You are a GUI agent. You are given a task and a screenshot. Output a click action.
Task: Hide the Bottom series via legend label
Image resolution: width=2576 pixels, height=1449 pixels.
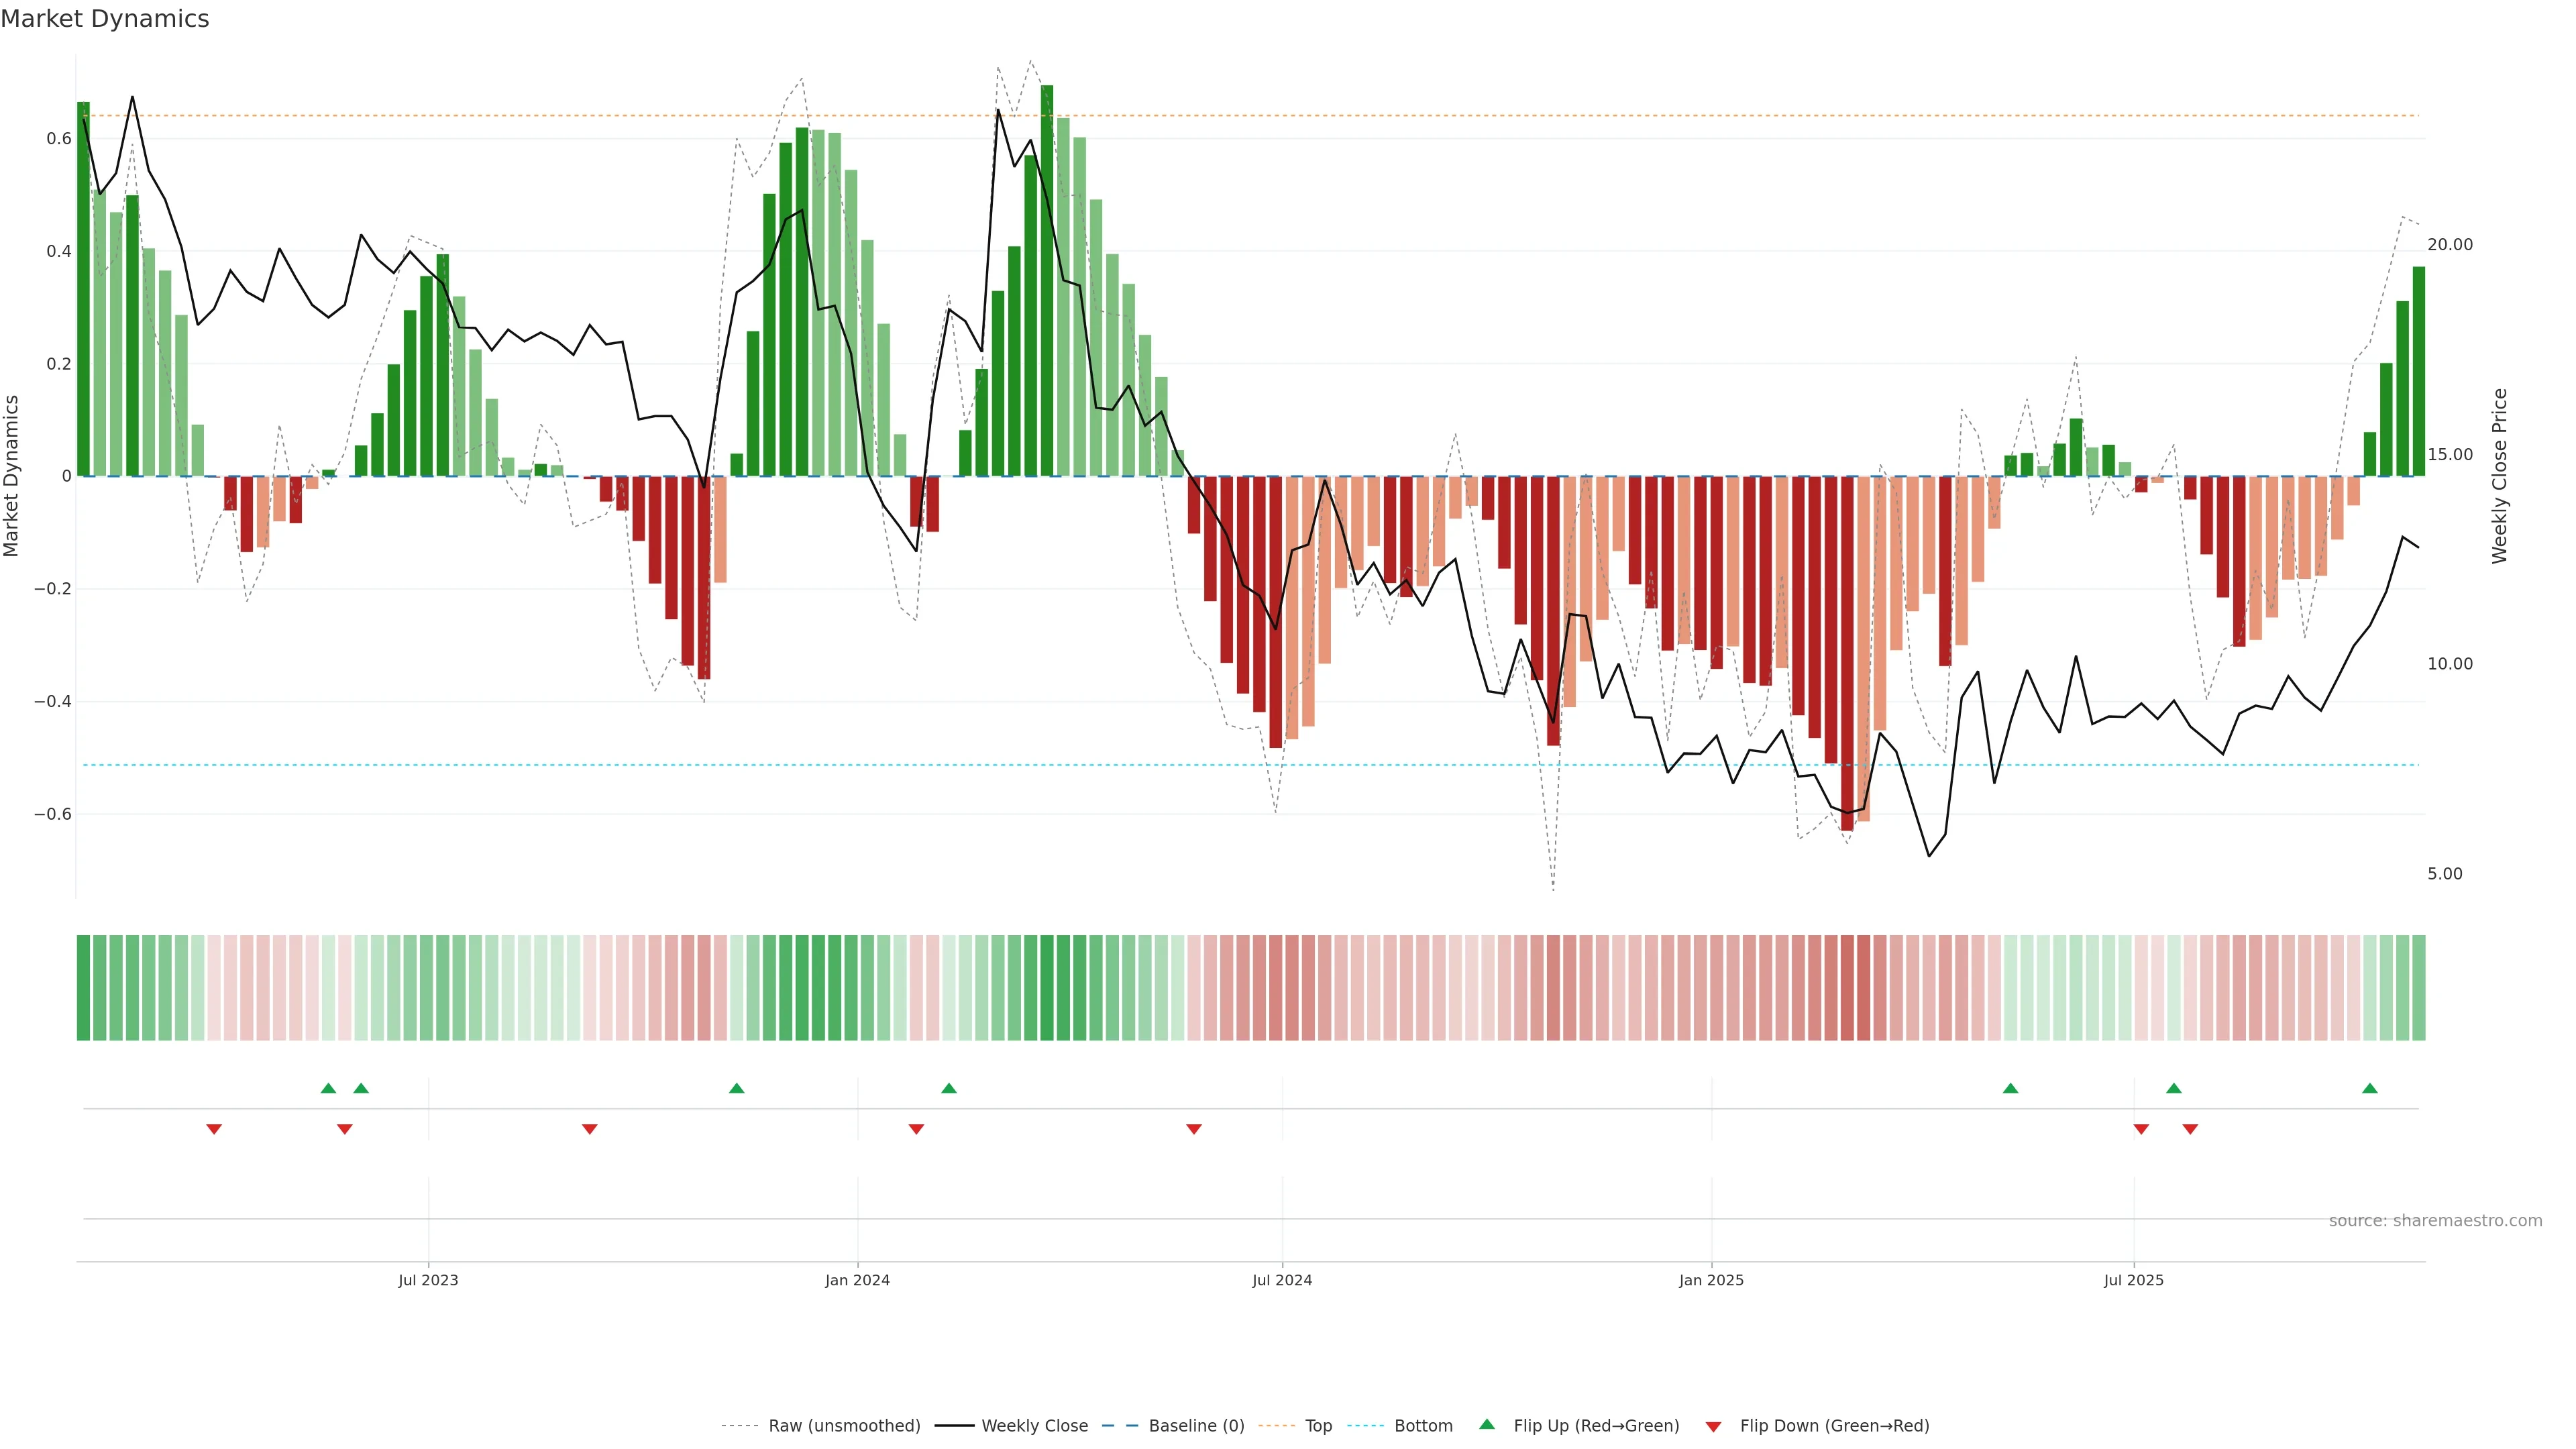[x=1423, y=1426]
